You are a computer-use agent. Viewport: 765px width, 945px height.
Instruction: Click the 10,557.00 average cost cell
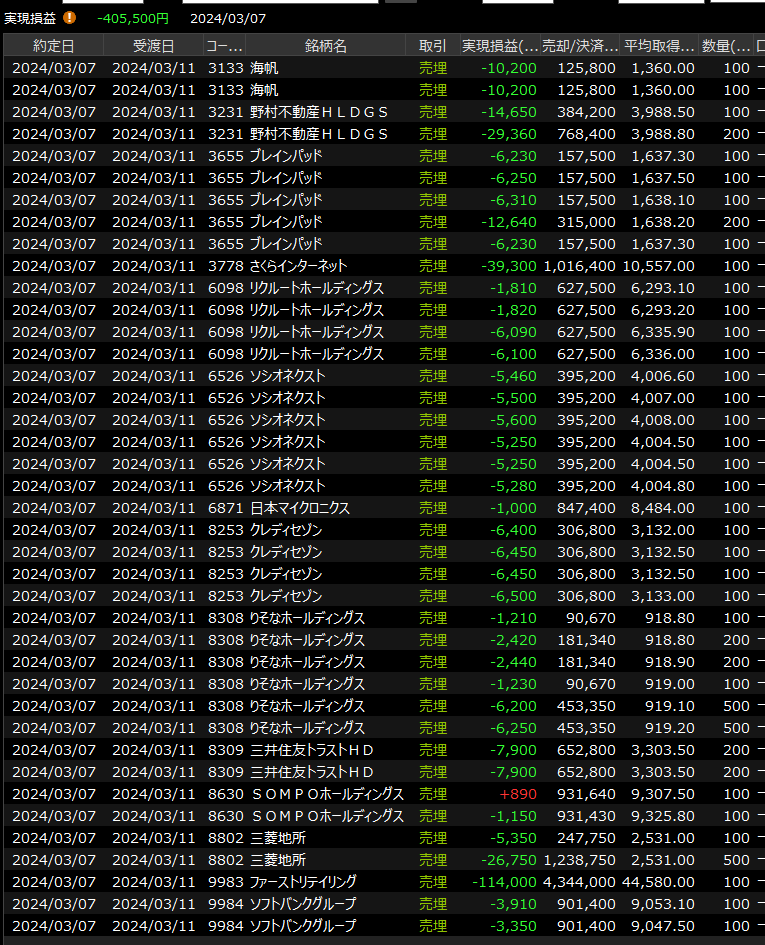(659, 266)
